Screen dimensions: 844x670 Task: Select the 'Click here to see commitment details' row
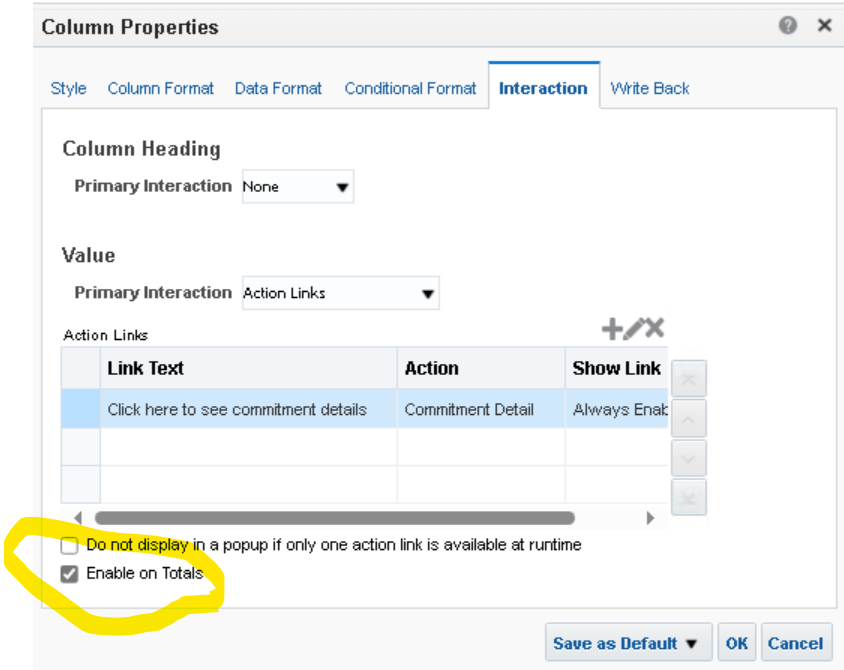364,410
